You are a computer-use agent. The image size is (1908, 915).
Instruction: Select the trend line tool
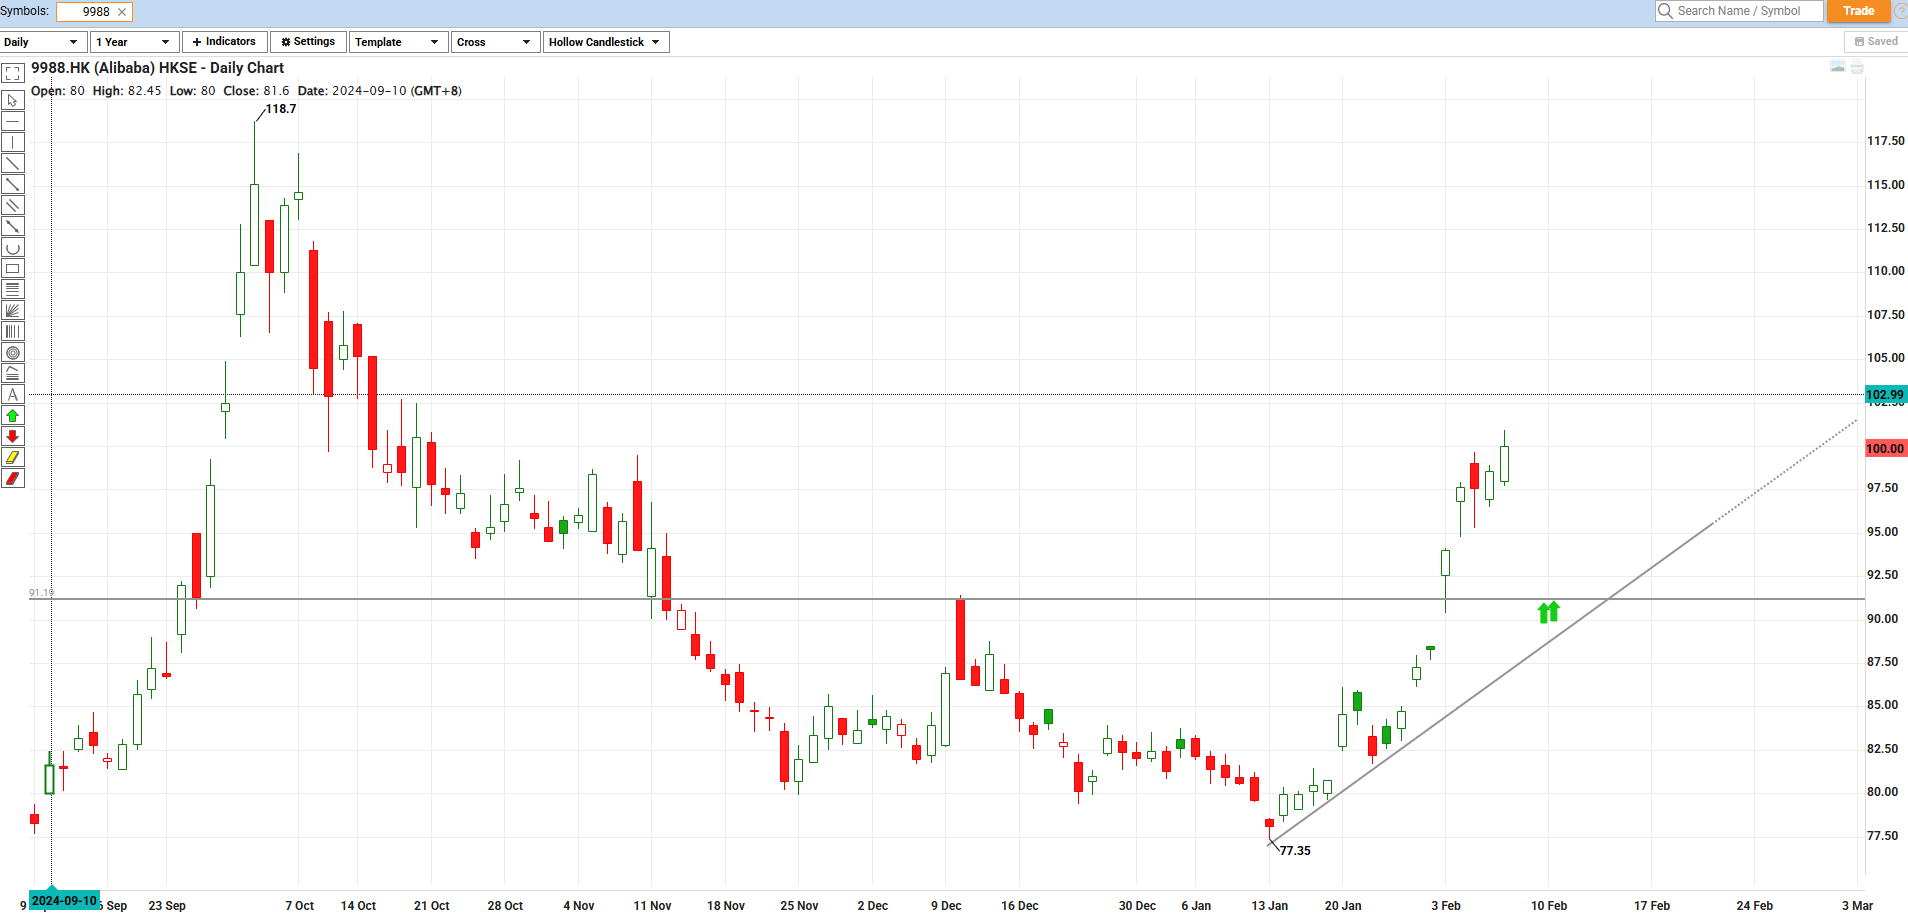click(x=13, y=163)
